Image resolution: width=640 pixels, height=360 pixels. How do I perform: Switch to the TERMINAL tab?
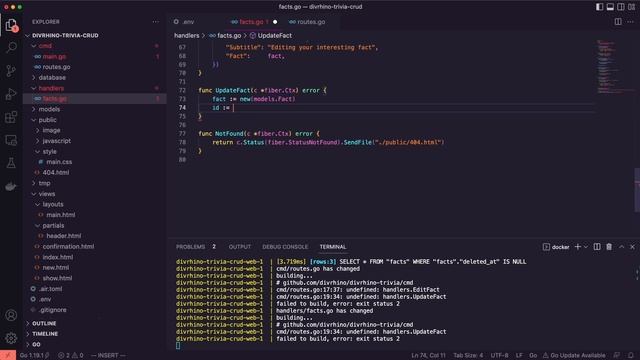(x=333, y=247)
